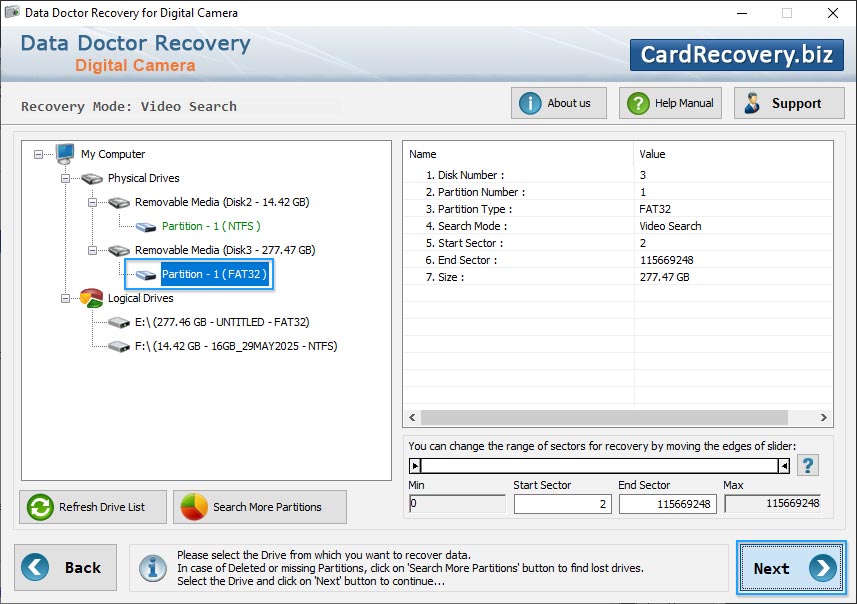Select Removable Media (Disk2 - 14.42 GB)
The image size is (857, 604).
click(x=222, y=202)
